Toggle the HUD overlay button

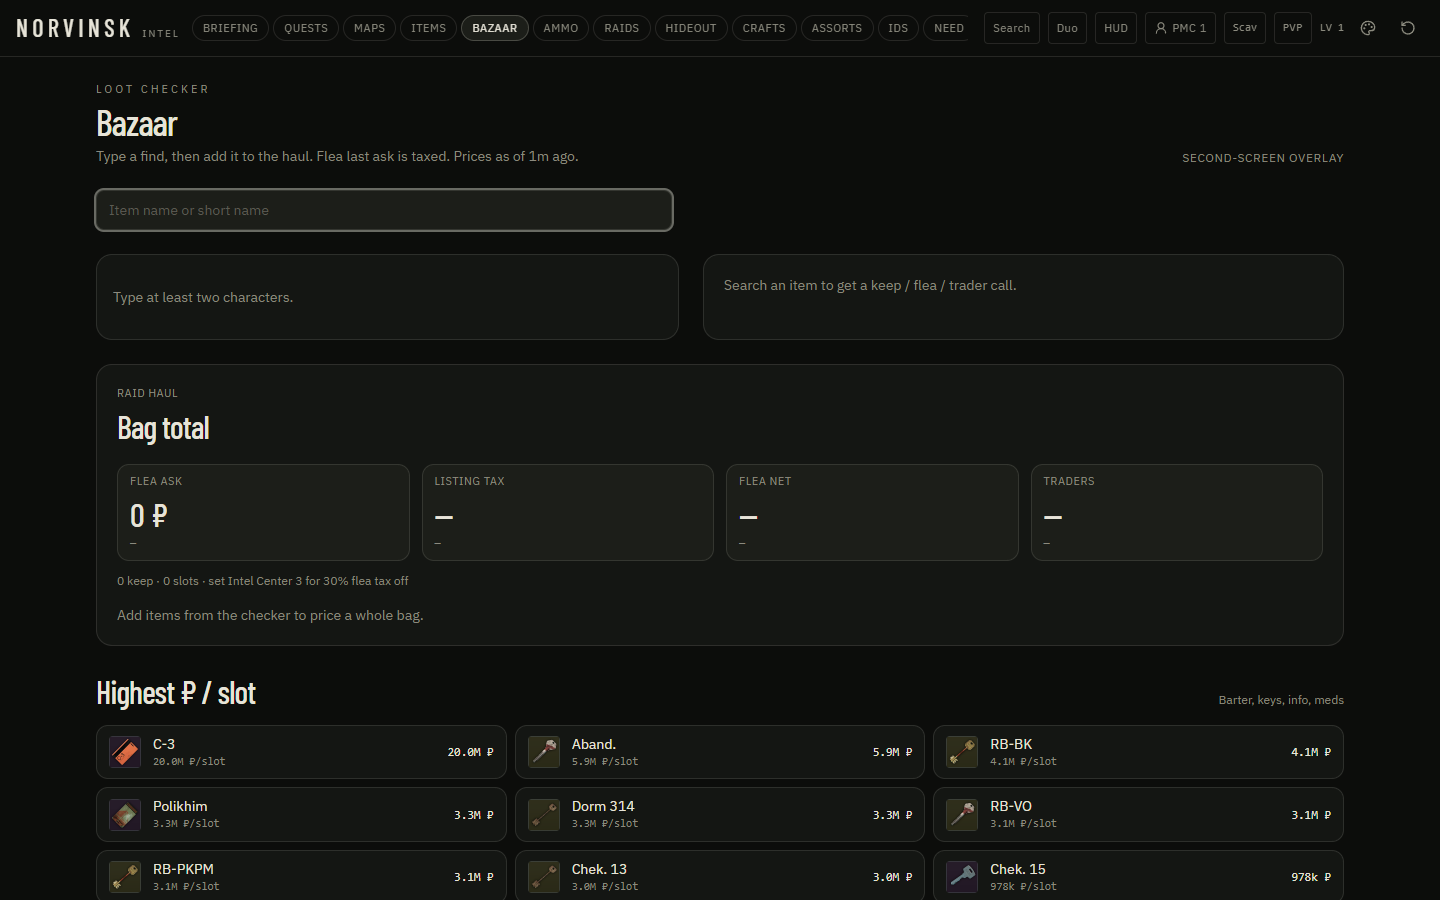(x=1116, y=28)
